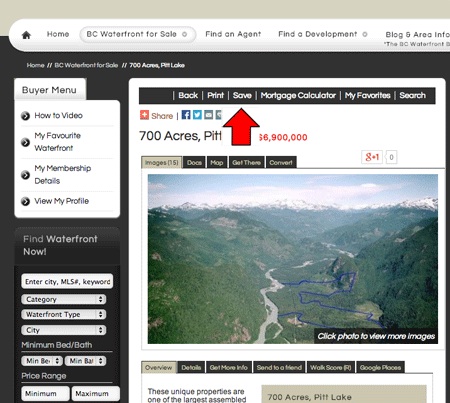This screenshot has width=450, height=403.
Task: Click arrow icon beside View My Profile
Action: [25, 201]
